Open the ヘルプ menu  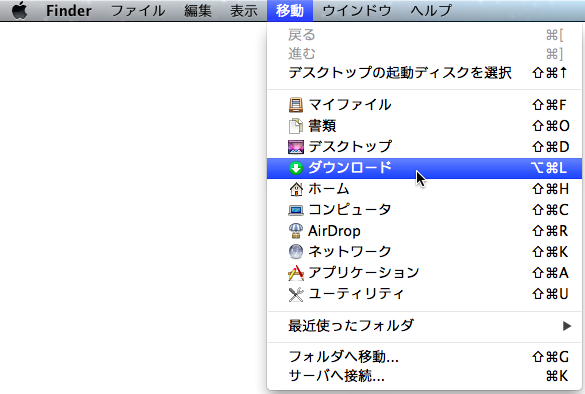tap(431, 10)
